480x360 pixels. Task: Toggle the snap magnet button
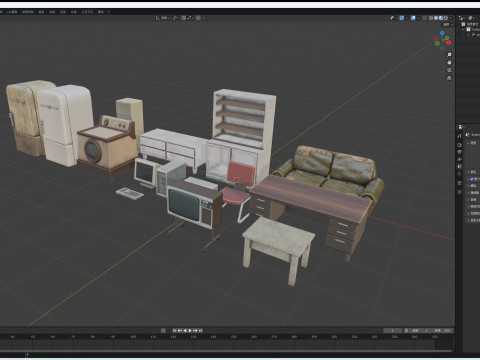184,18
